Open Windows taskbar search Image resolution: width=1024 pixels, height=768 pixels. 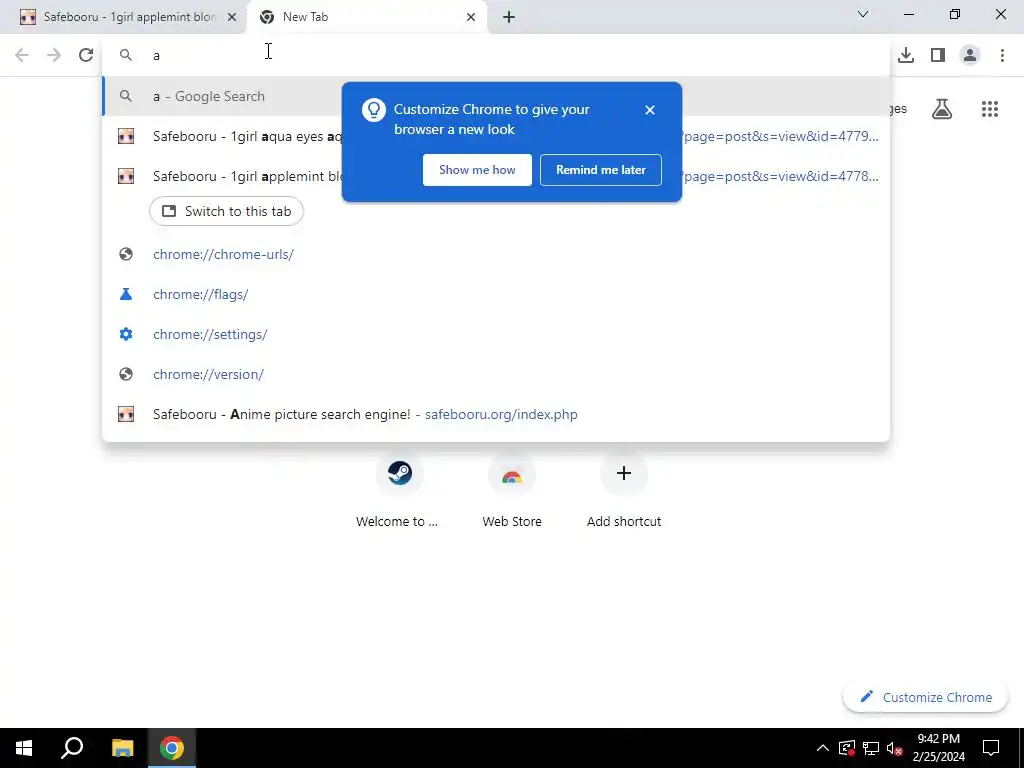[72, 748]
